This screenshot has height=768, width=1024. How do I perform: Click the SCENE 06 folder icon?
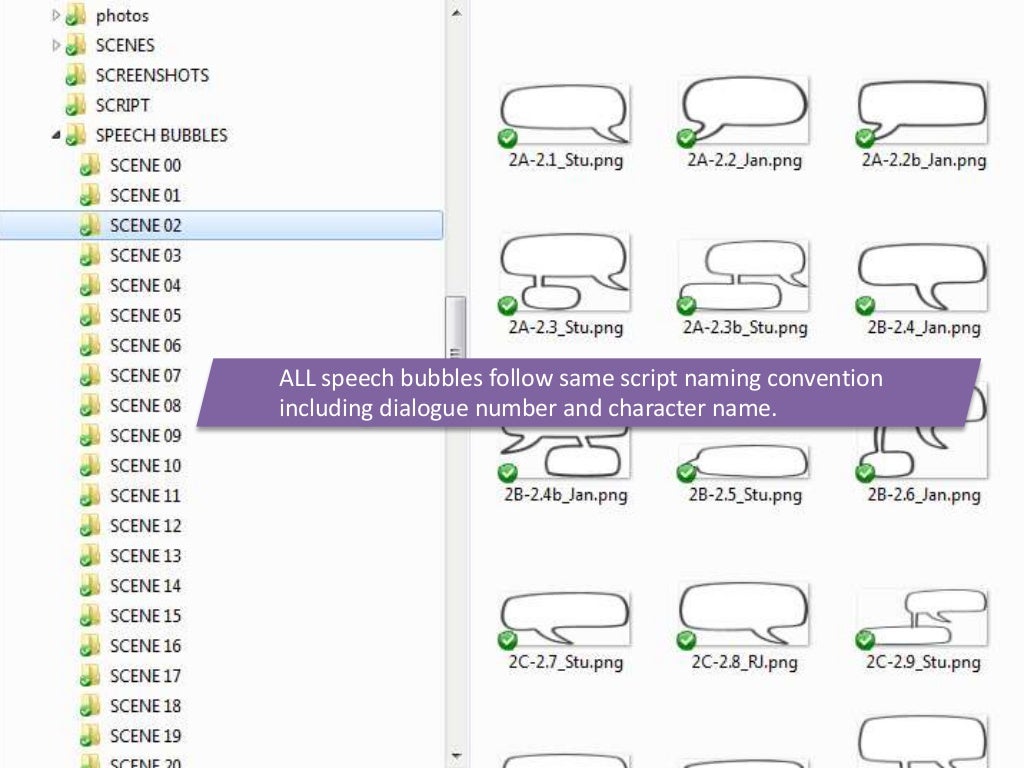(x=90, y=345)
